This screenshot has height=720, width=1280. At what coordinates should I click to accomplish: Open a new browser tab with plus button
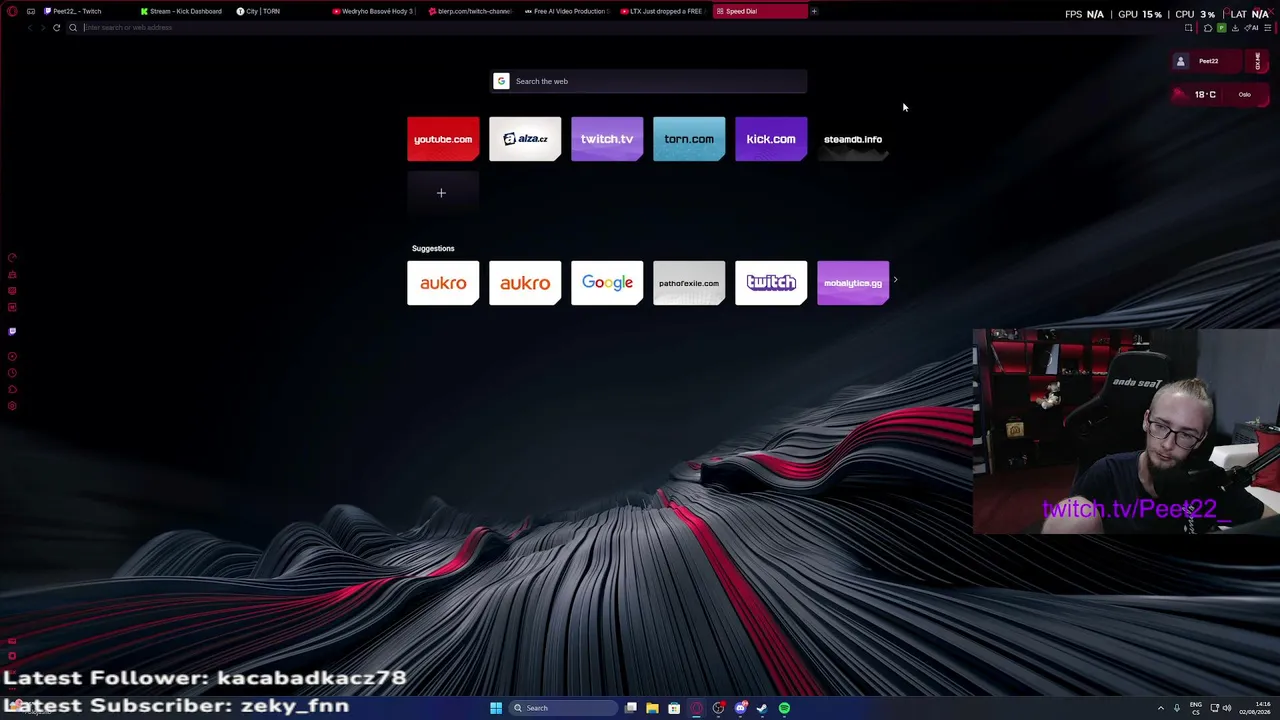(814, 11)
